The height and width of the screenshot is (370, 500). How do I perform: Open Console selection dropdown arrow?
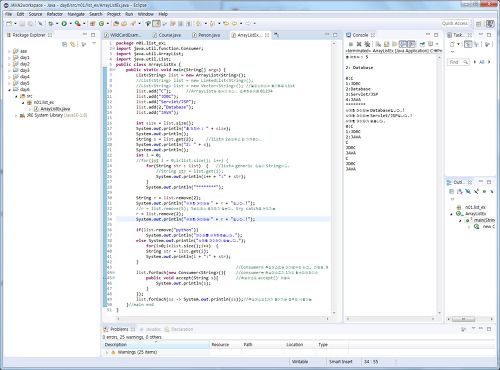point(436,44)
